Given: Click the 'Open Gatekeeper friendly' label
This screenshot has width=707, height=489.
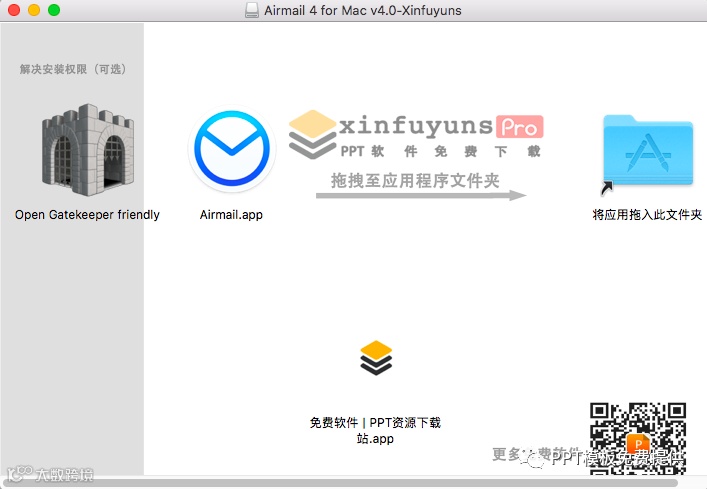Looking at the screenshot, I should point(87,215).
